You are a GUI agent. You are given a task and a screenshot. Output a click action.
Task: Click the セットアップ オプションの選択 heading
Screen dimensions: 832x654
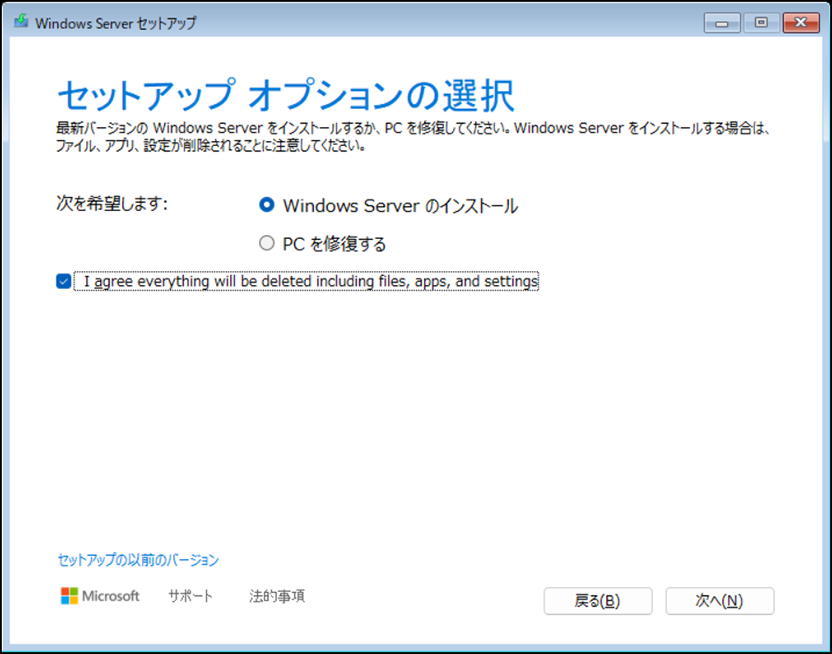pyautogui.click(x=286, y=95)
